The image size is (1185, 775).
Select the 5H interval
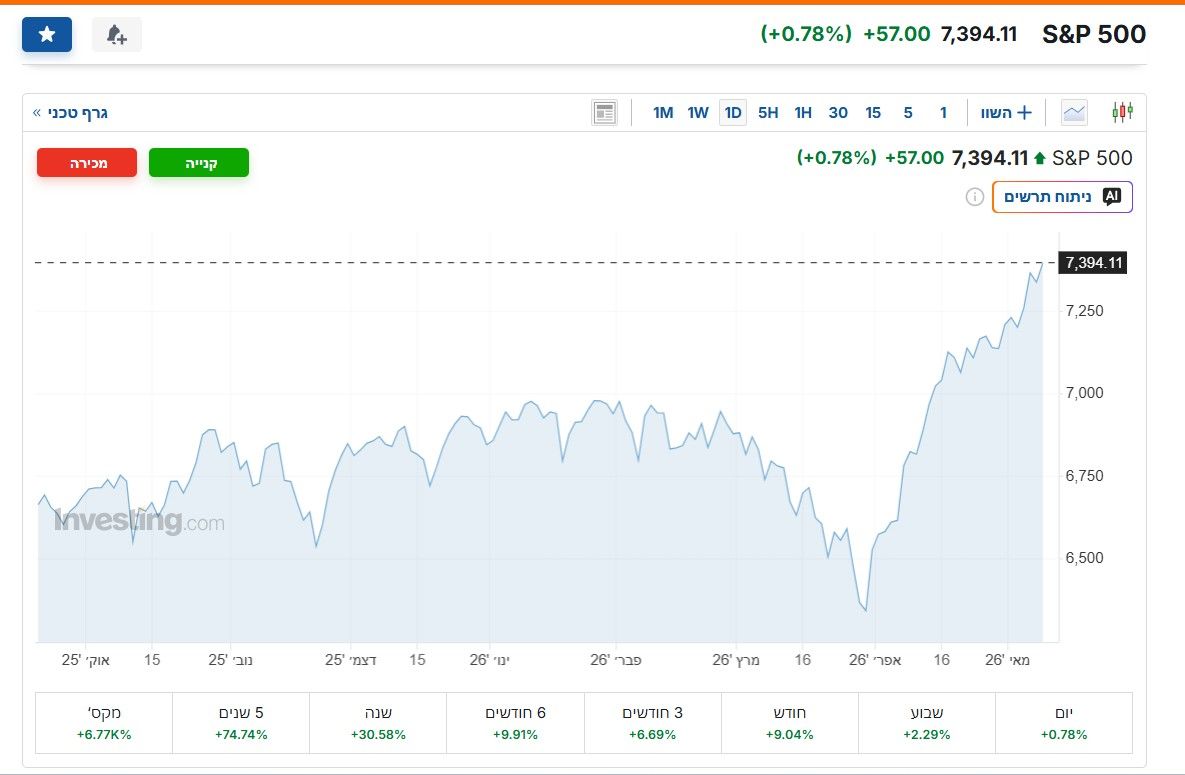(x=768, y=113)
